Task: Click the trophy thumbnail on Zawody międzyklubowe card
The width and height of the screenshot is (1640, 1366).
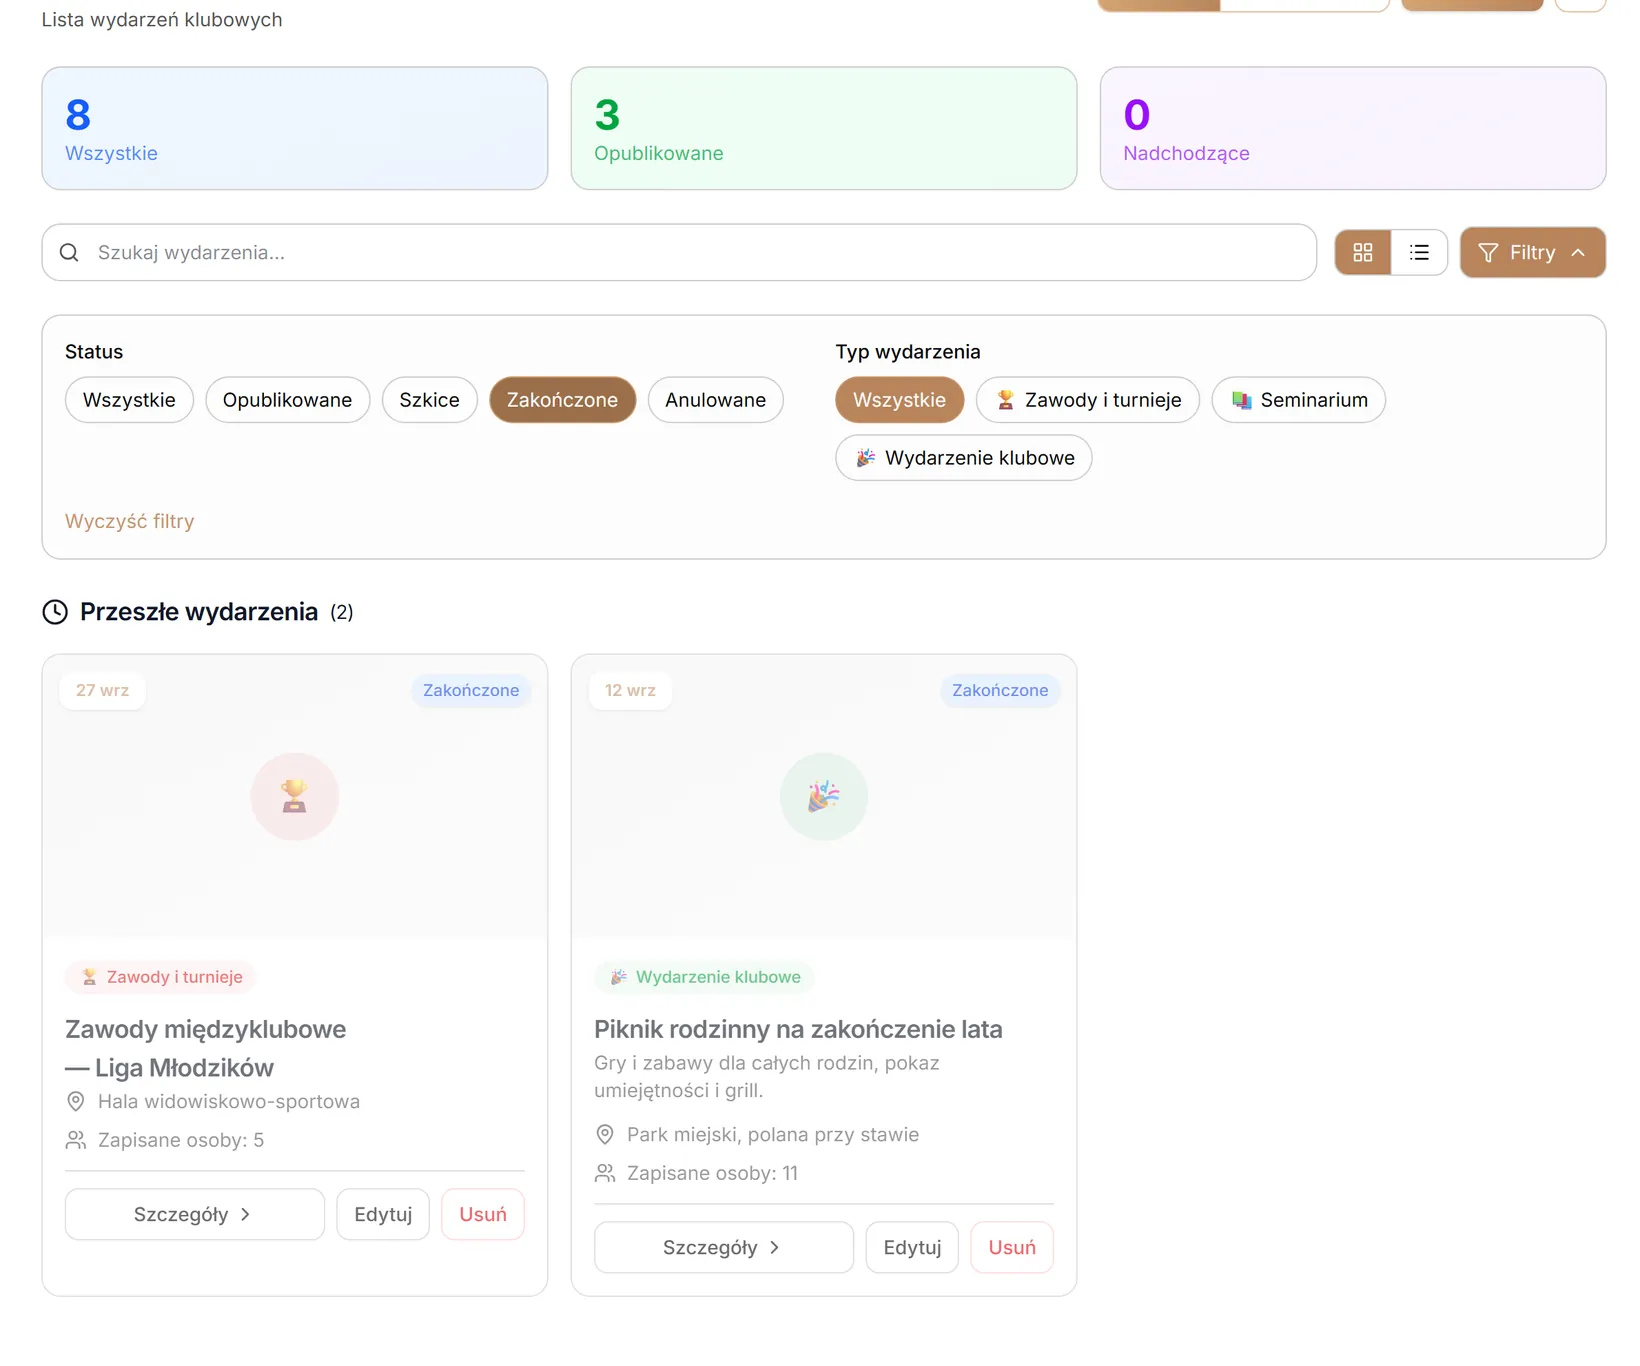Action: point(295,796)
